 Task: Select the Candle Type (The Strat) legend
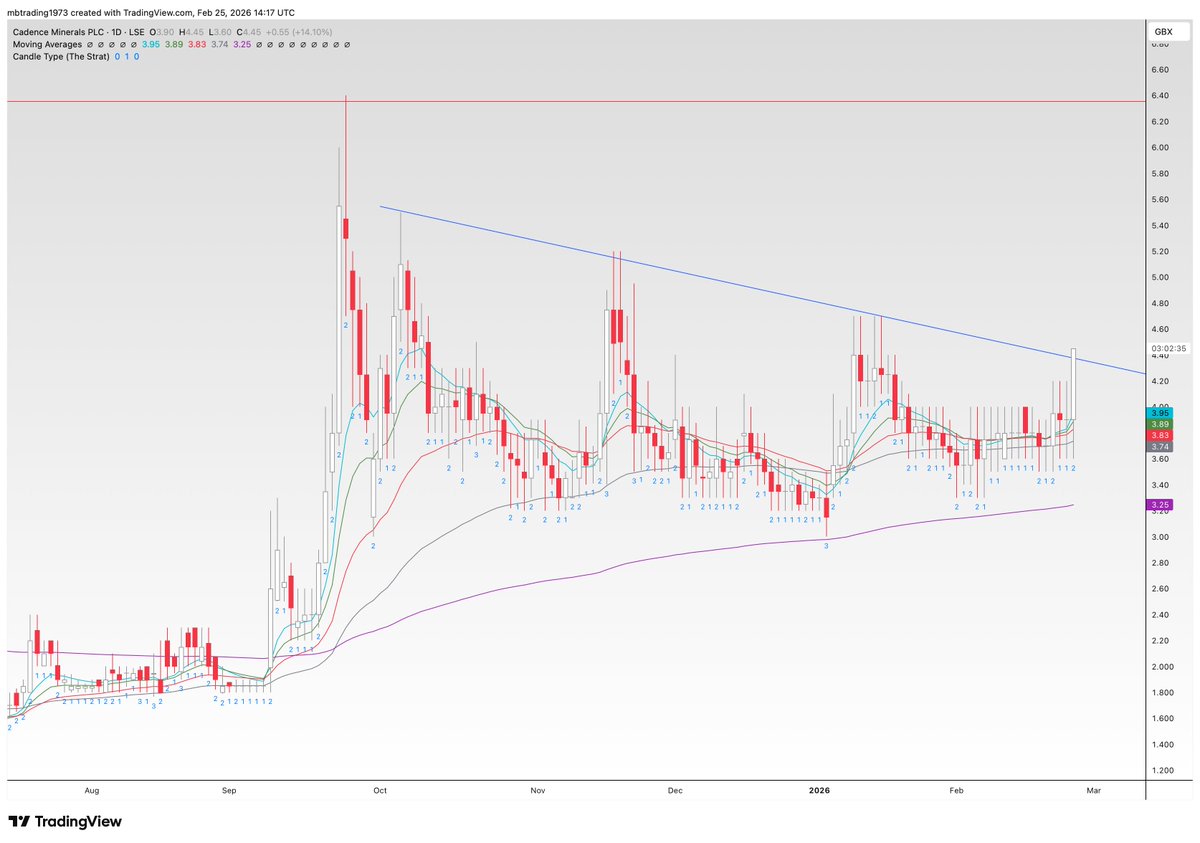(59, 57)
